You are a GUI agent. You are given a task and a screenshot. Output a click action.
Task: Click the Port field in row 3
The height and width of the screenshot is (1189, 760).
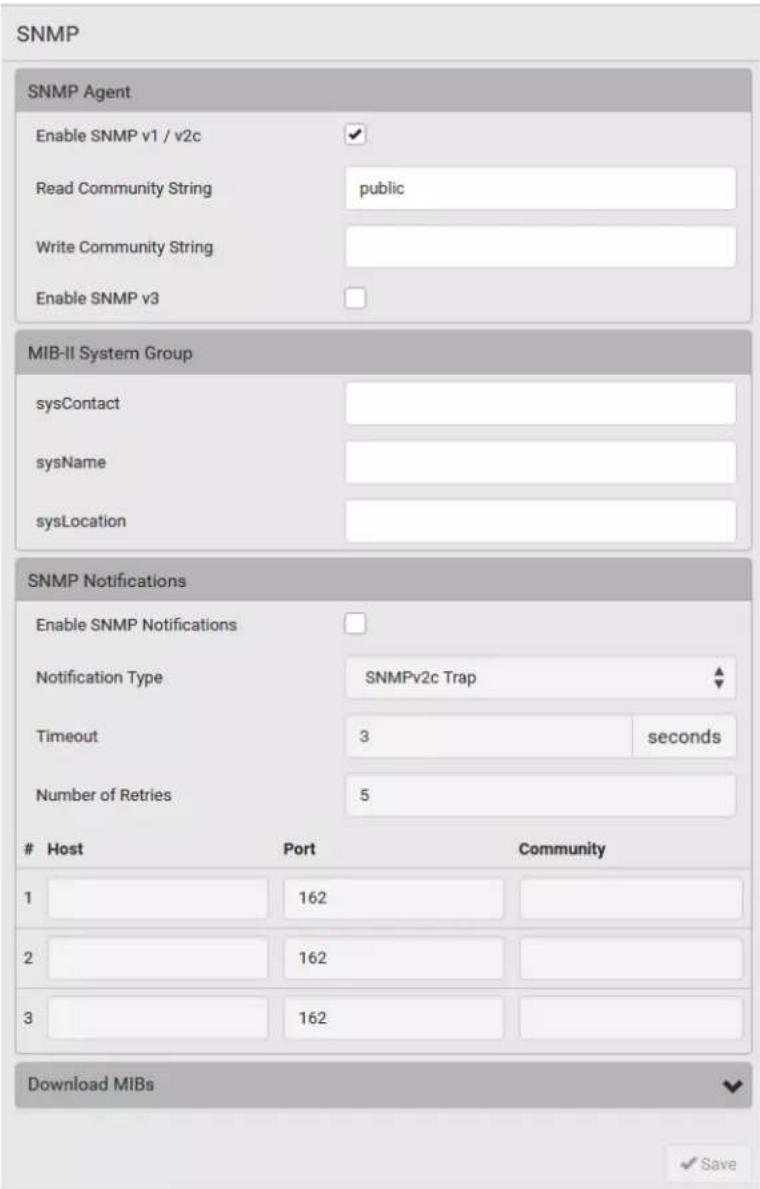coord(394,1018)
